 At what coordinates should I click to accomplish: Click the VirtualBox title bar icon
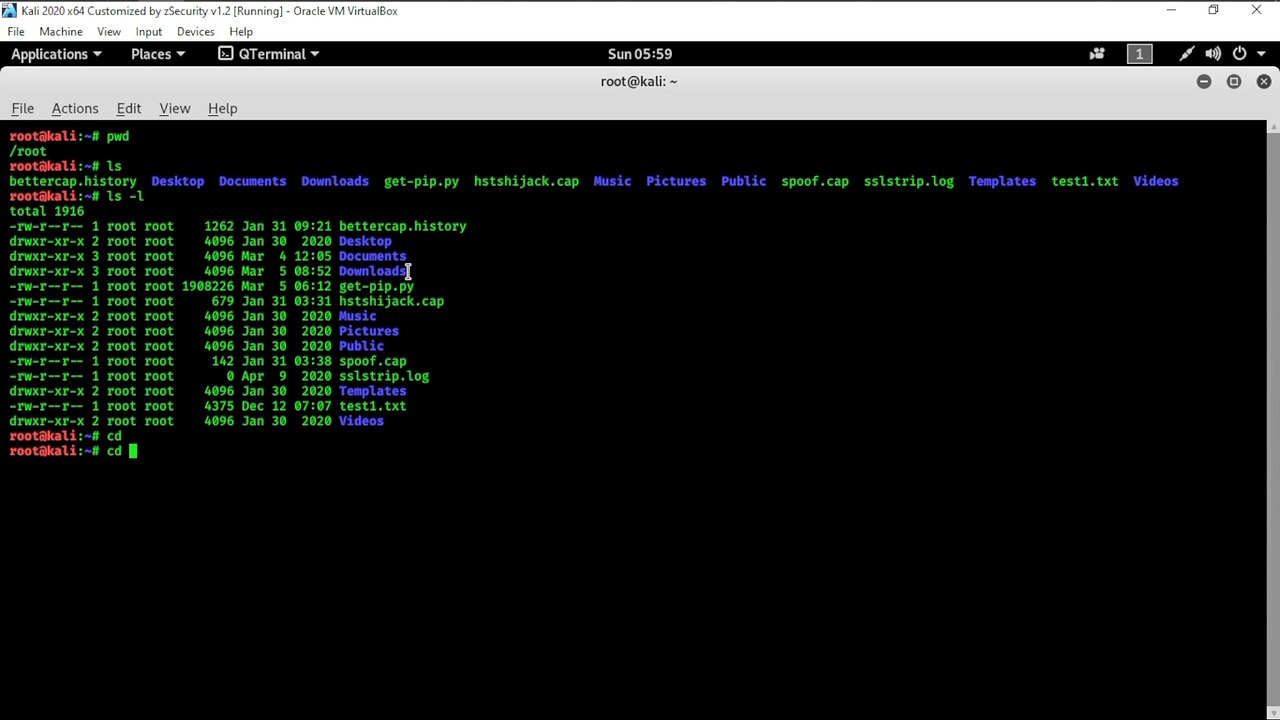click(x=9, y=10)
